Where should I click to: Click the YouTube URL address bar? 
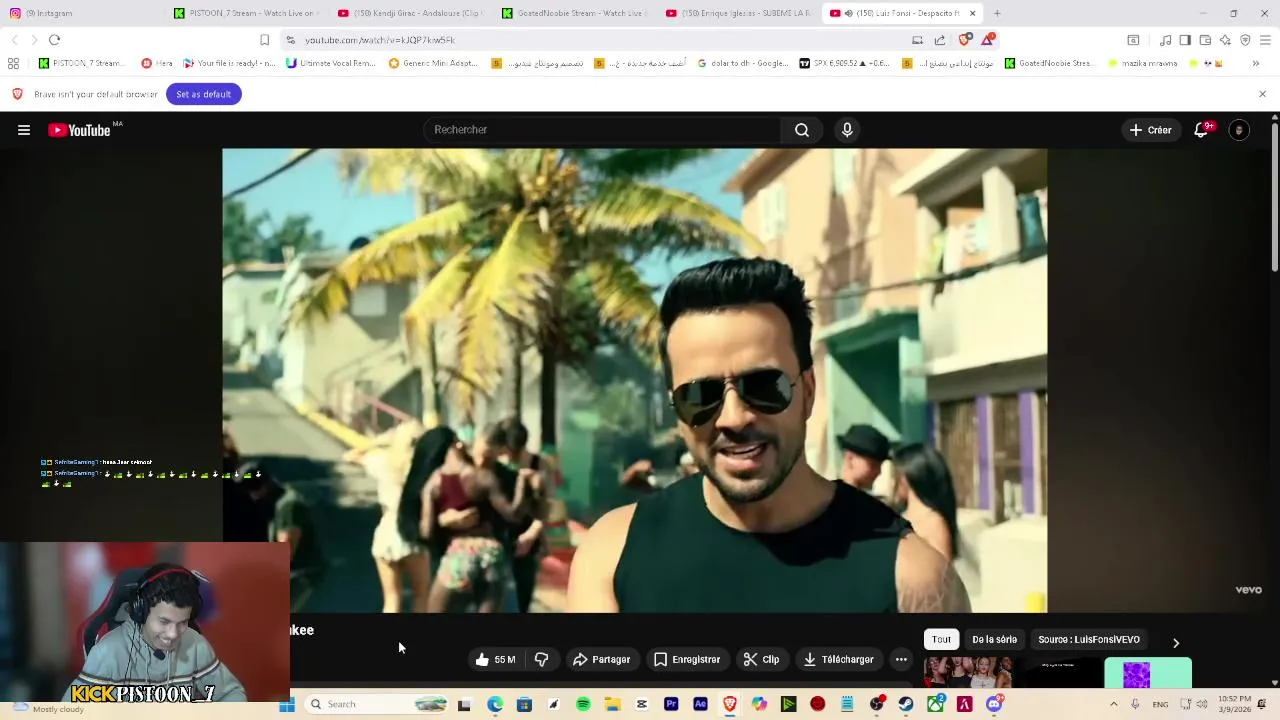600,40
